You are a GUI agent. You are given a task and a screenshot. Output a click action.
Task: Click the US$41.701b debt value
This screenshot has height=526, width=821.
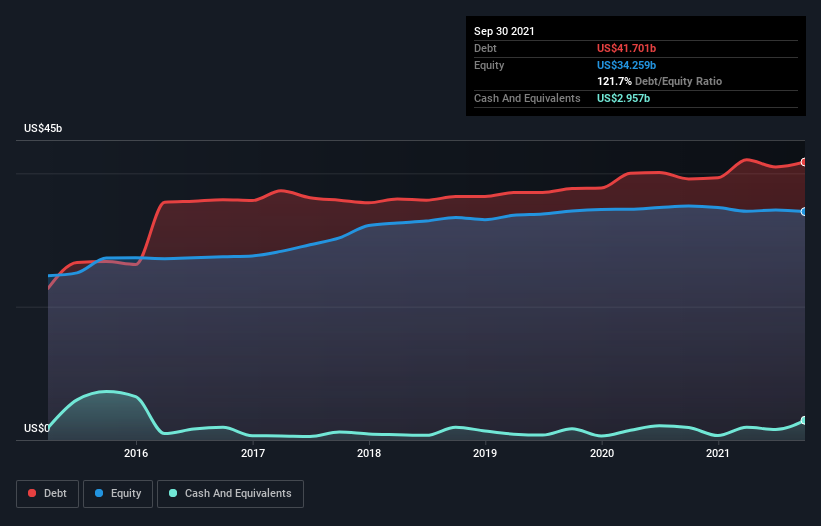[626, 48]
